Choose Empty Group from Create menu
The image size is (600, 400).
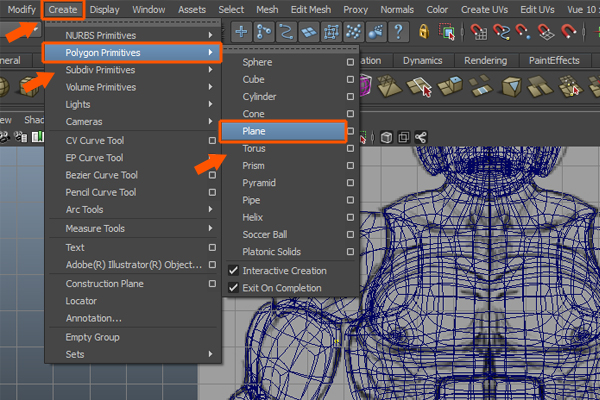[x=94, y=337]
